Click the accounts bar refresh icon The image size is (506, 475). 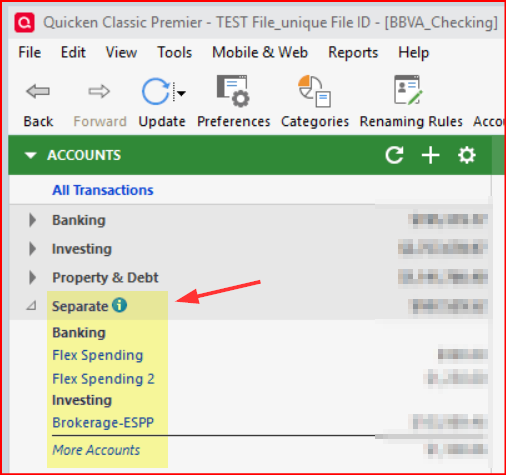(x=394, y=155)
